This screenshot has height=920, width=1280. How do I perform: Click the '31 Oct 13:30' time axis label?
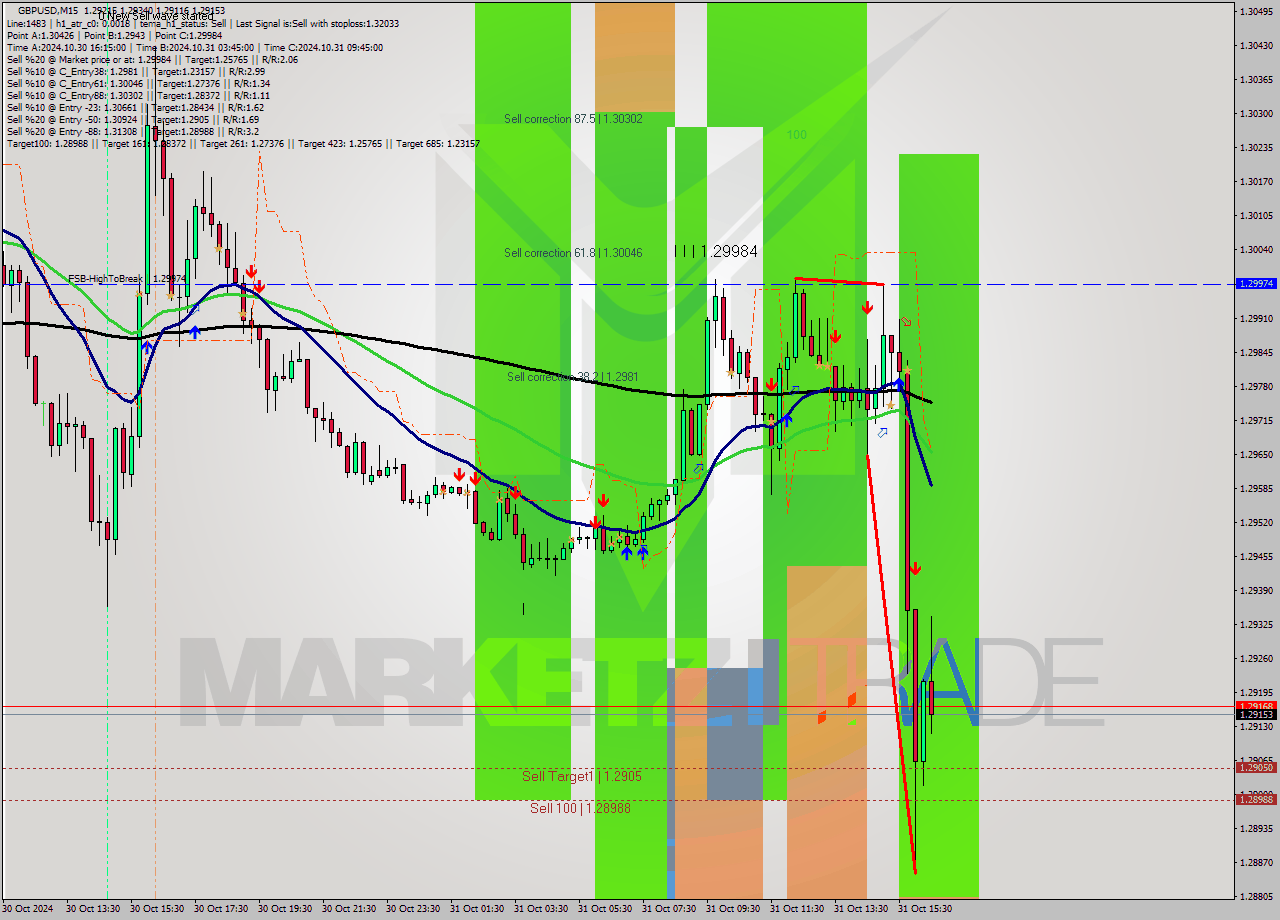click(861, 909)
